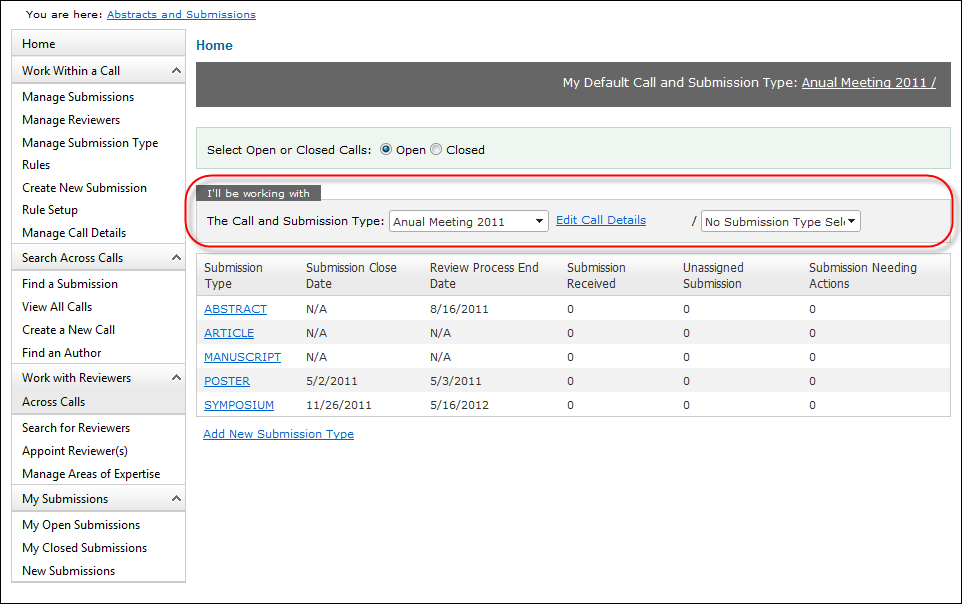The height and width of the screenshot is (604, 962).
Task: Go to Manage Submissions in sidebar
Action: (78, 97)
